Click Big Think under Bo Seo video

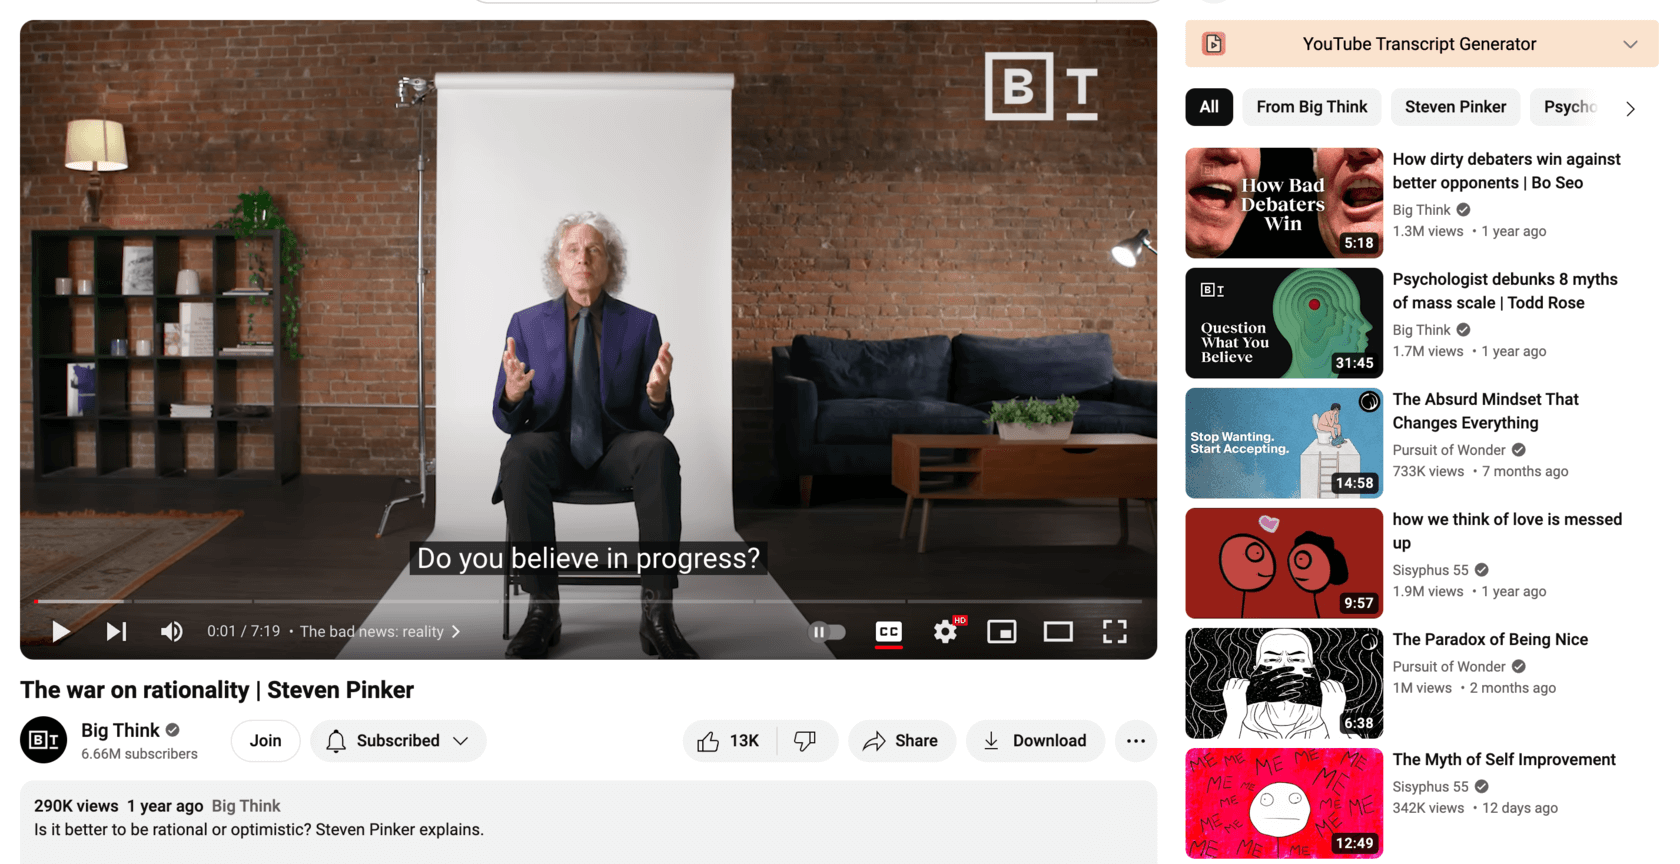[1421, 210]
